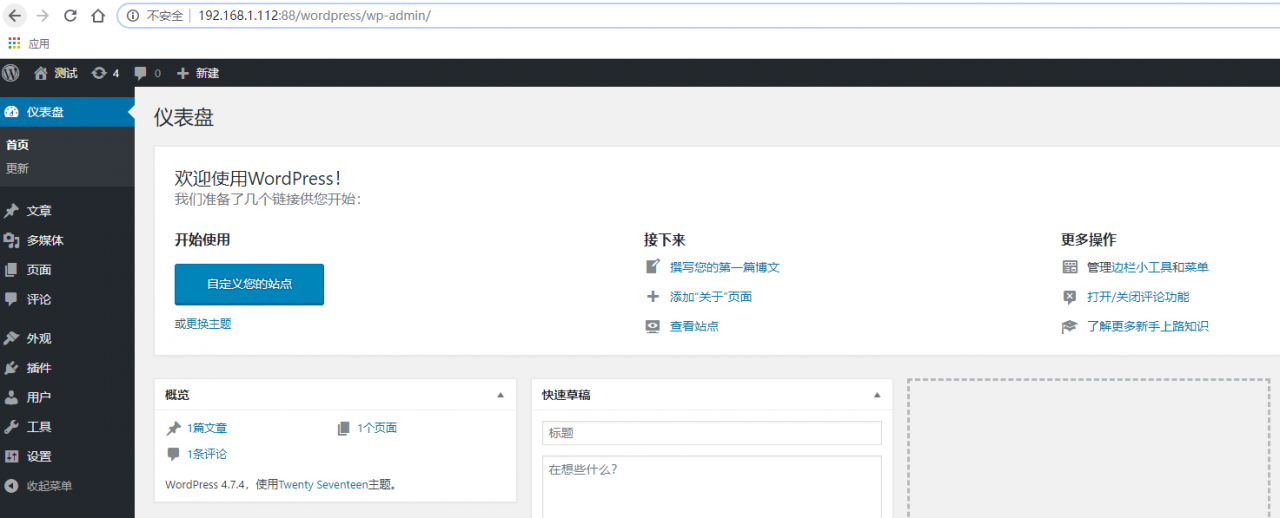The height and width of the screenshot is (518, 1280).
Task: Click the 菜单 link in 更多操作
Action: [x=1197, y=267]
